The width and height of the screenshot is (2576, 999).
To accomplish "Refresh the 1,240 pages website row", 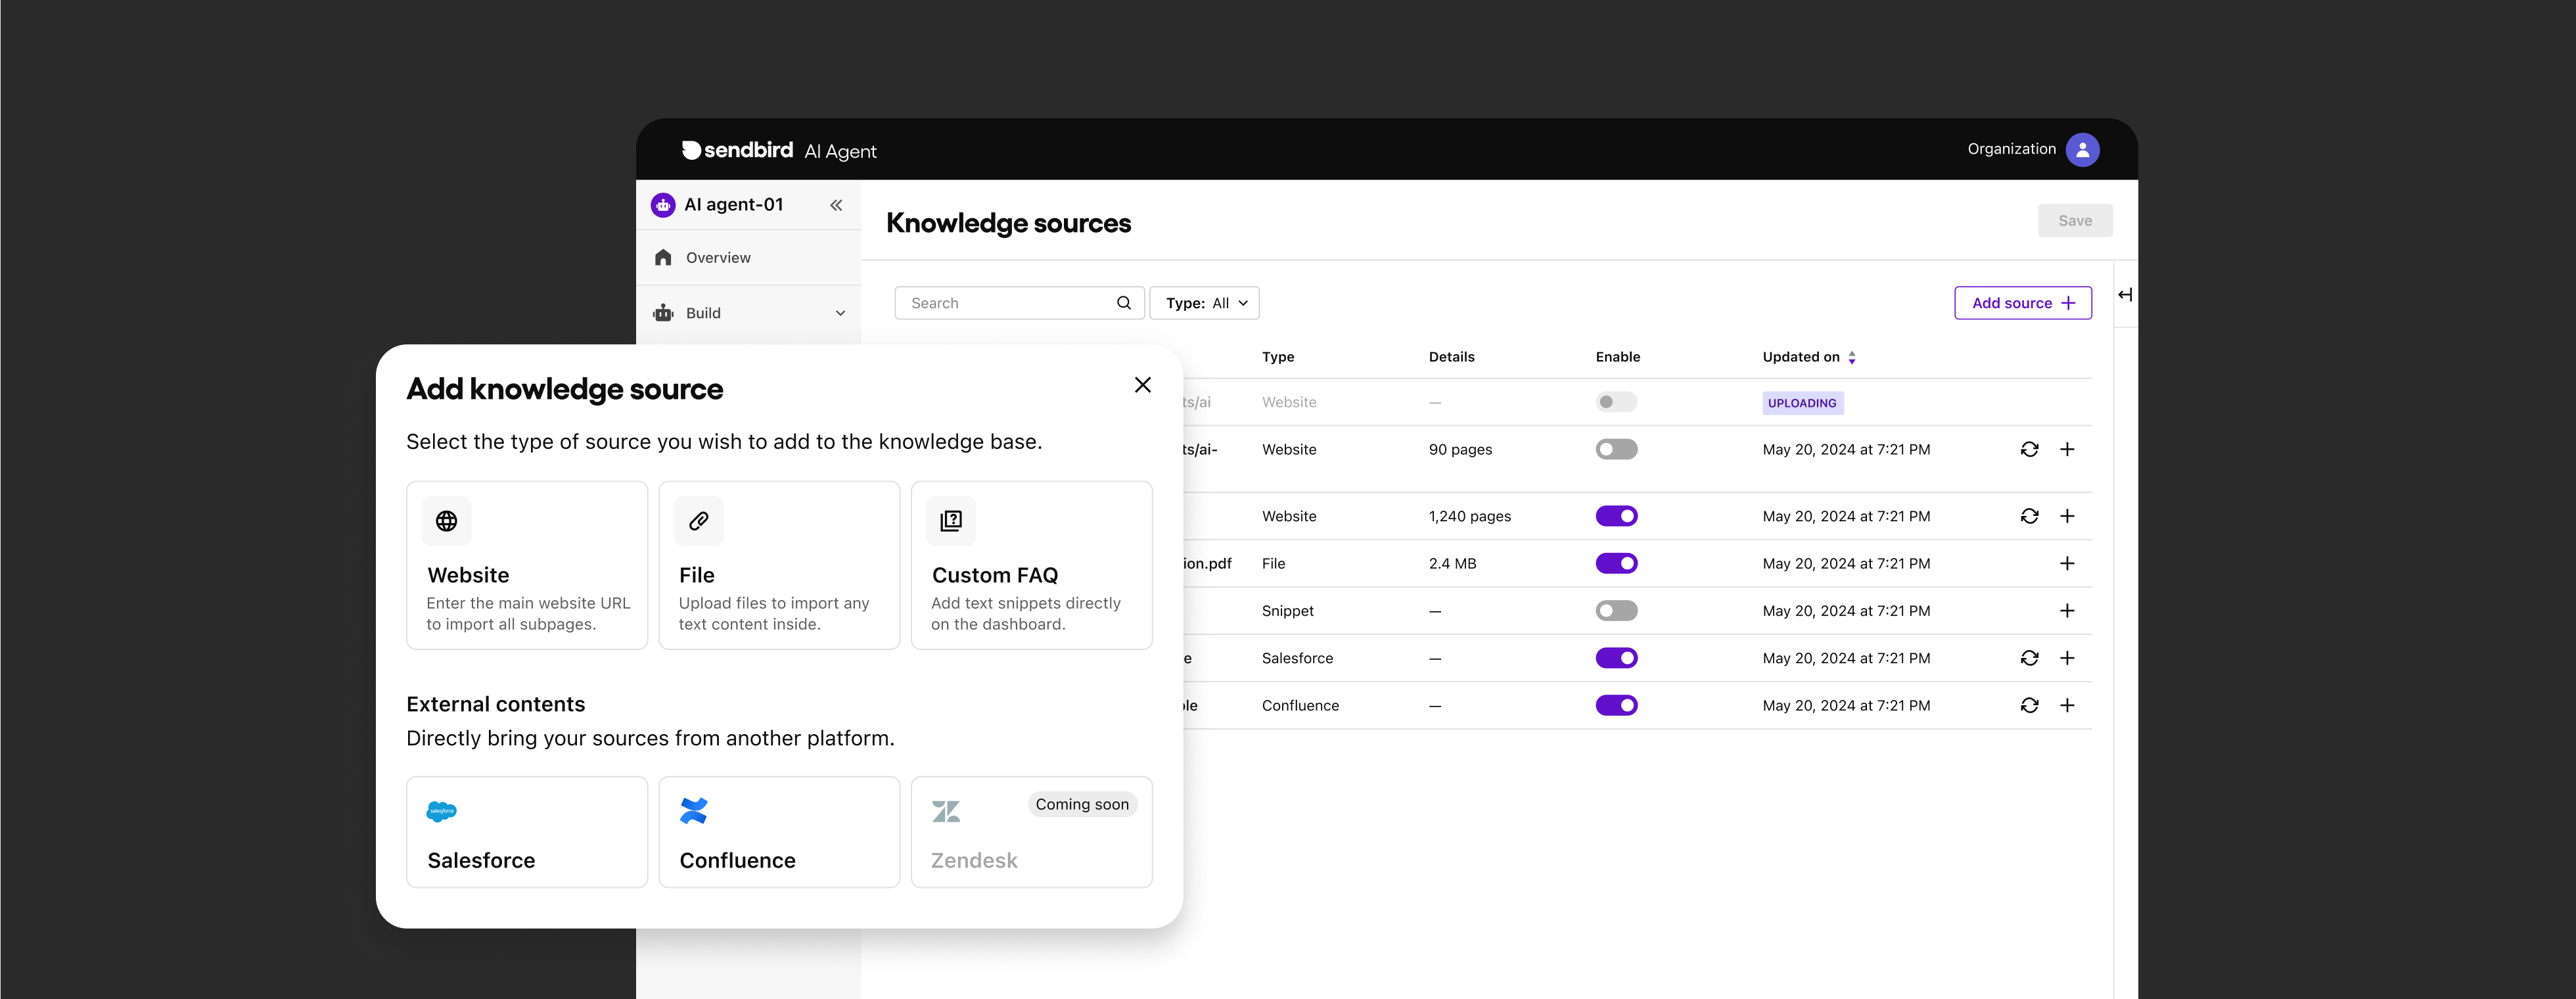I will click(x=2029, y=516).
